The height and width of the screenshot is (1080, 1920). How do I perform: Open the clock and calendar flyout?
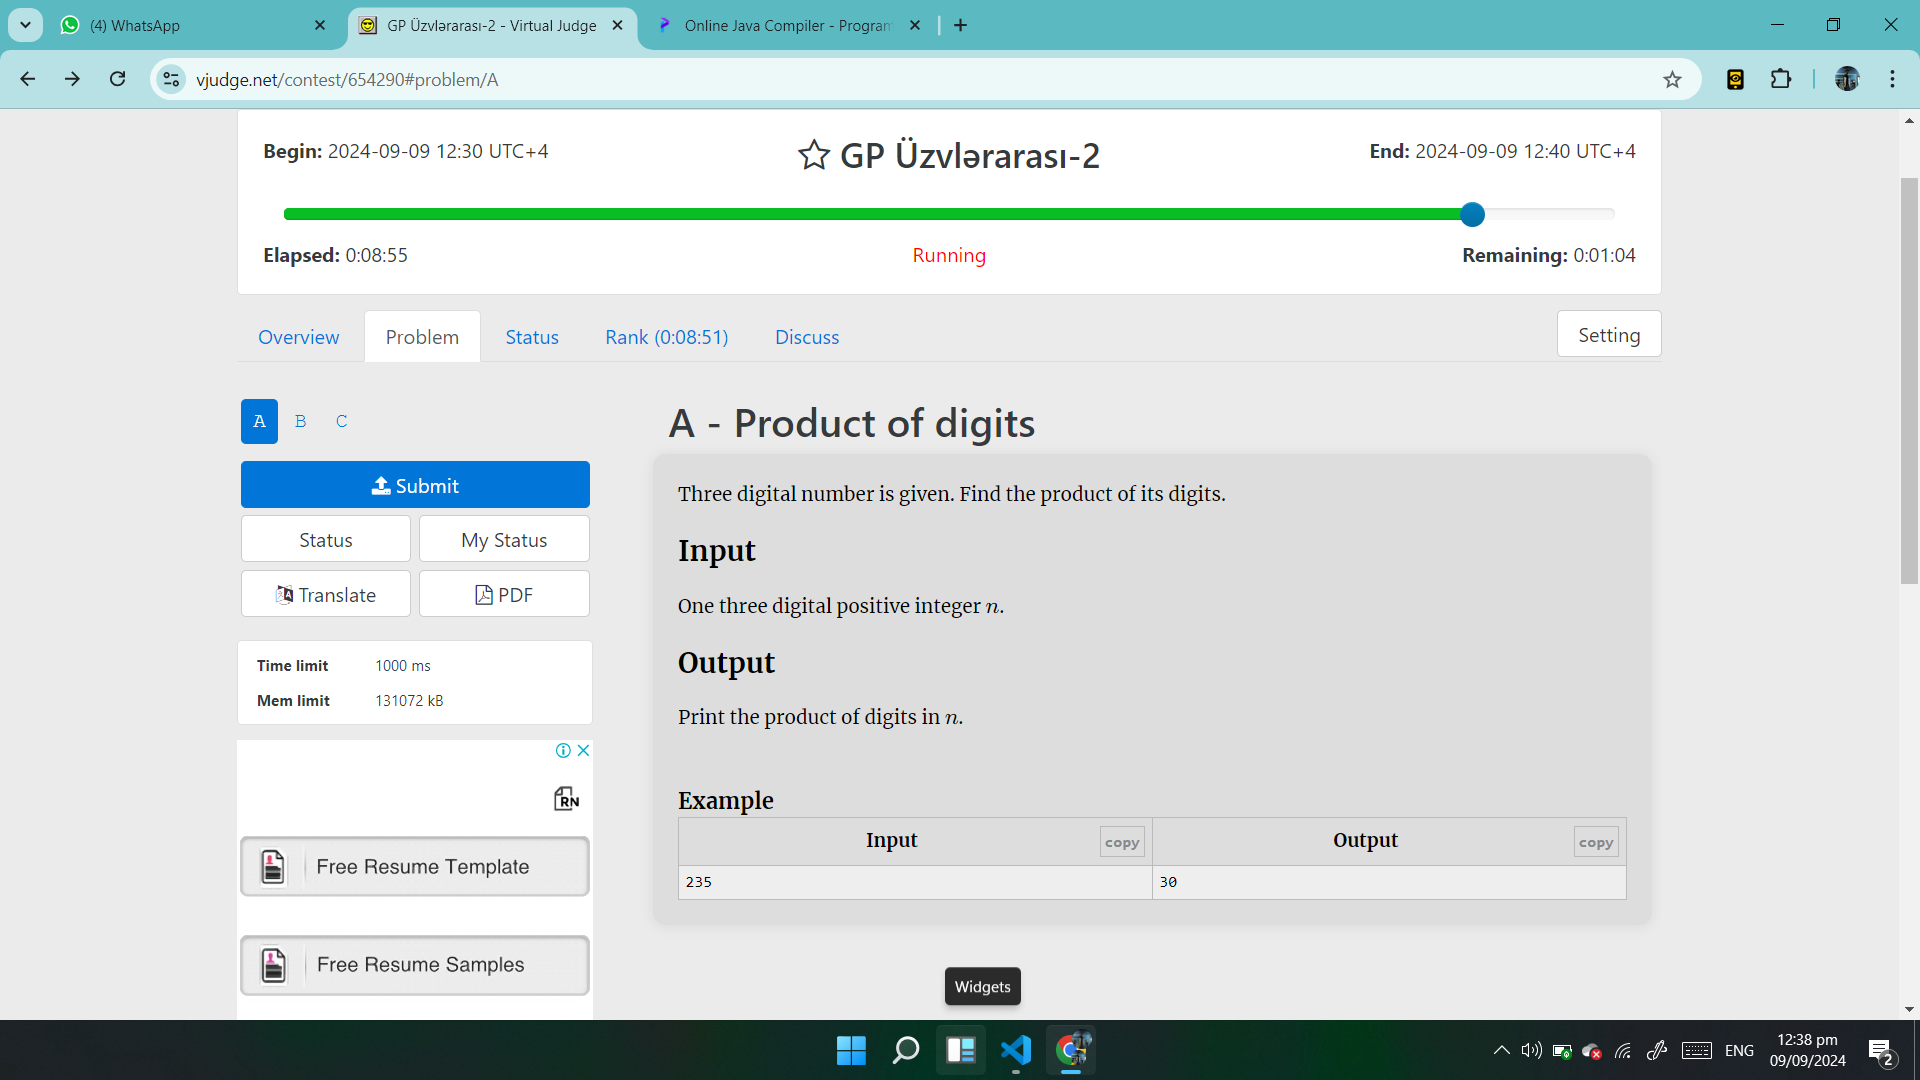coord(1808,1050)
